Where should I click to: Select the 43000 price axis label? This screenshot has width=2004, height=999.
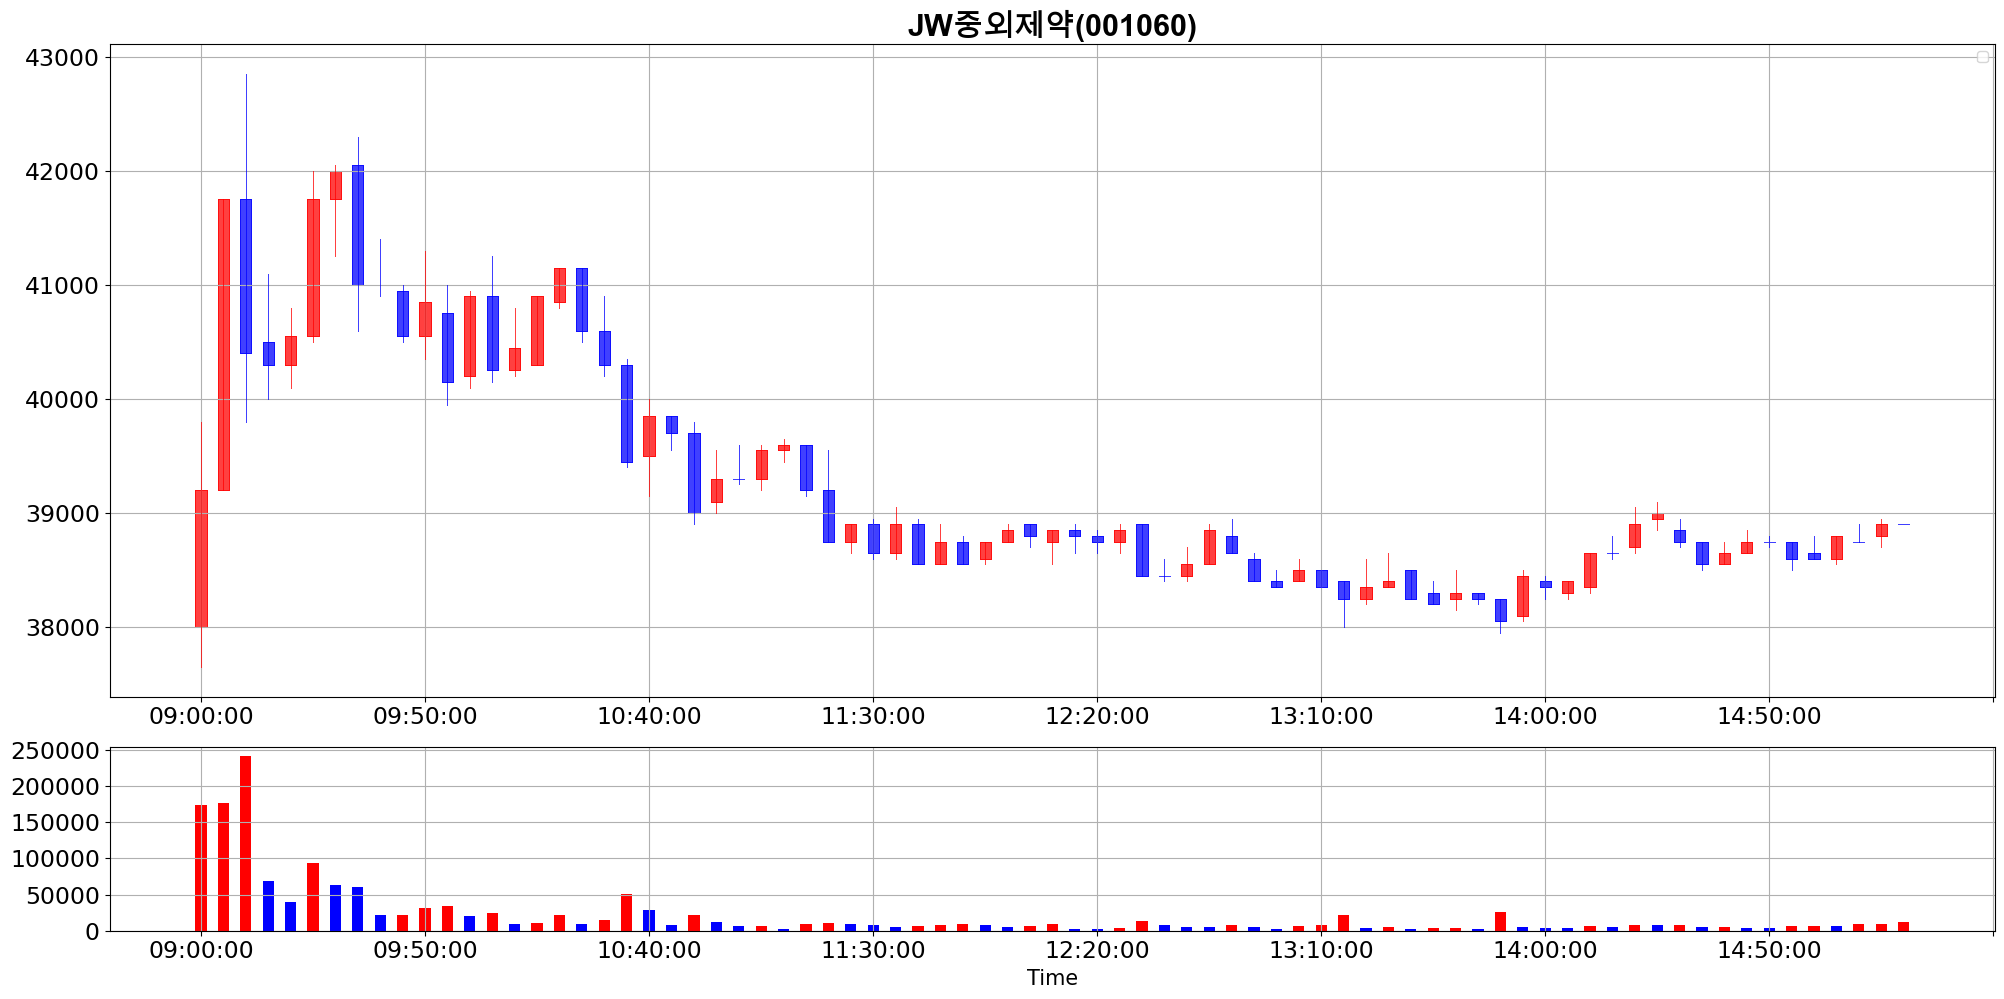61,58
